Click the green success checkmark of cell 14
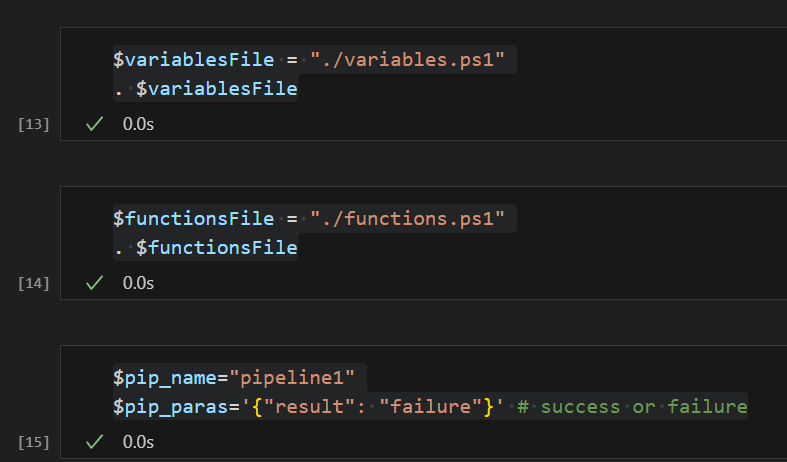This screenshot has height=462, width=787. point(94,283)
